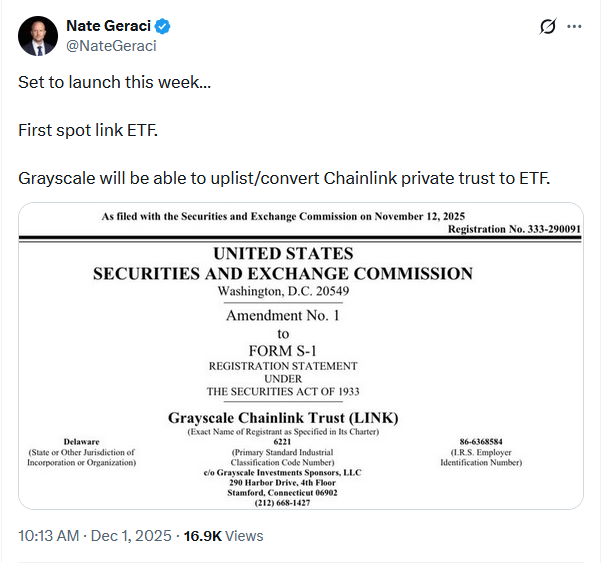Open the three-dot more options menu
The image size is (601, 563).
click(x=574, y=26)
